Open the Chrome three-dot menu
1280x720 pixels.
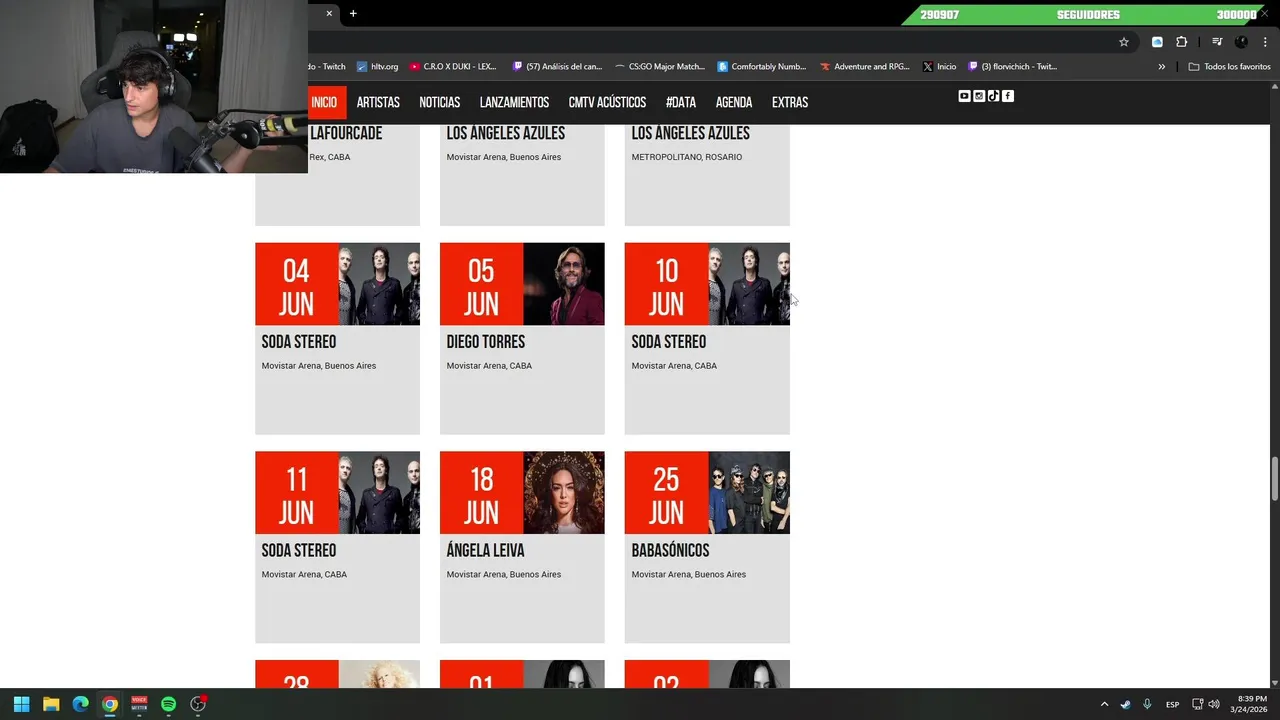coord(1265,42)
